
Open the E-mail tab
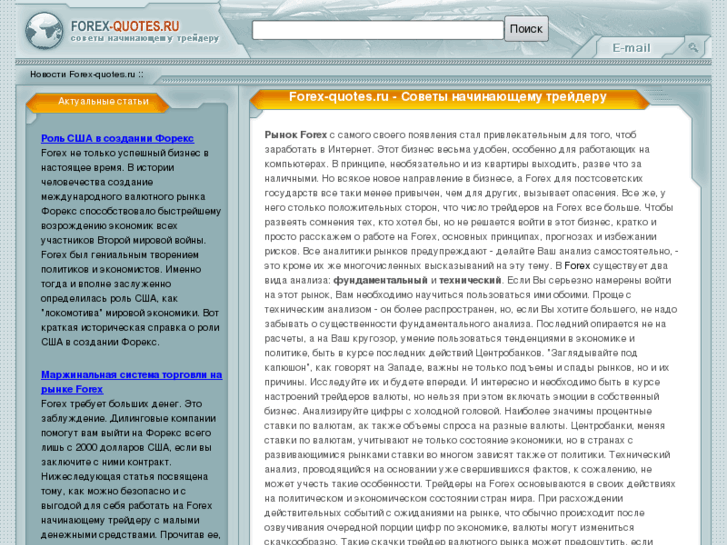click(631, 48)
